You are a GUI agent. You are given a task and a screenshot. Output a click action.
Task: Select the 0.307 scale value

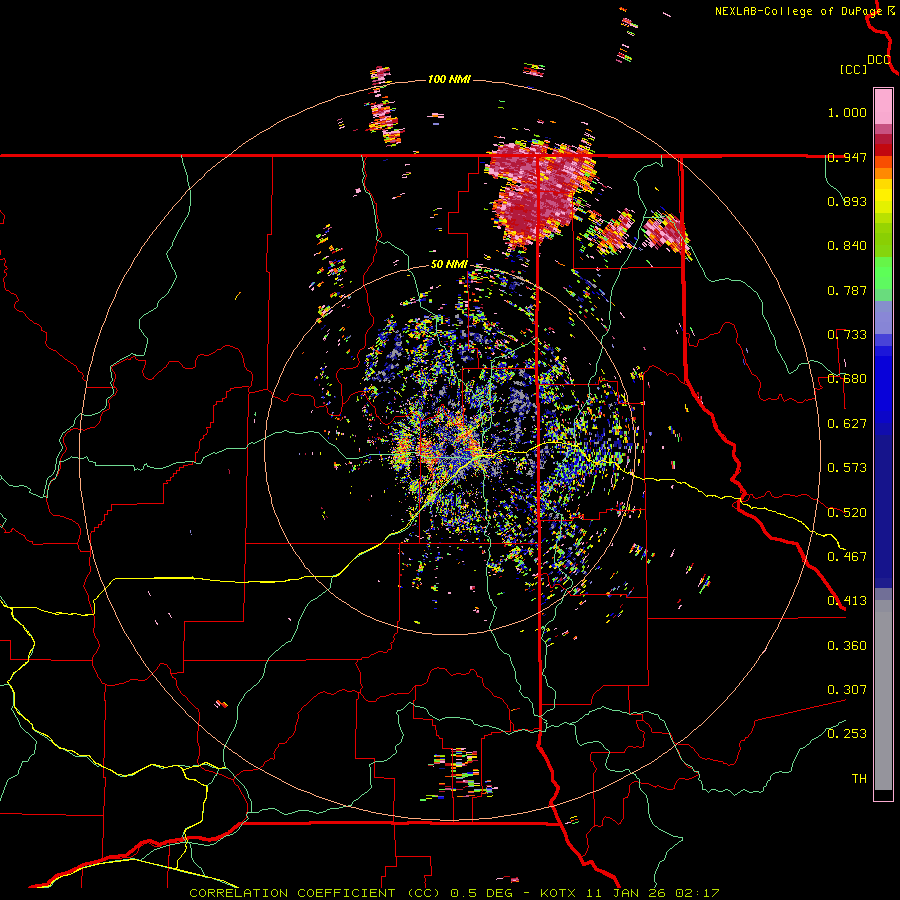point(847,689)
